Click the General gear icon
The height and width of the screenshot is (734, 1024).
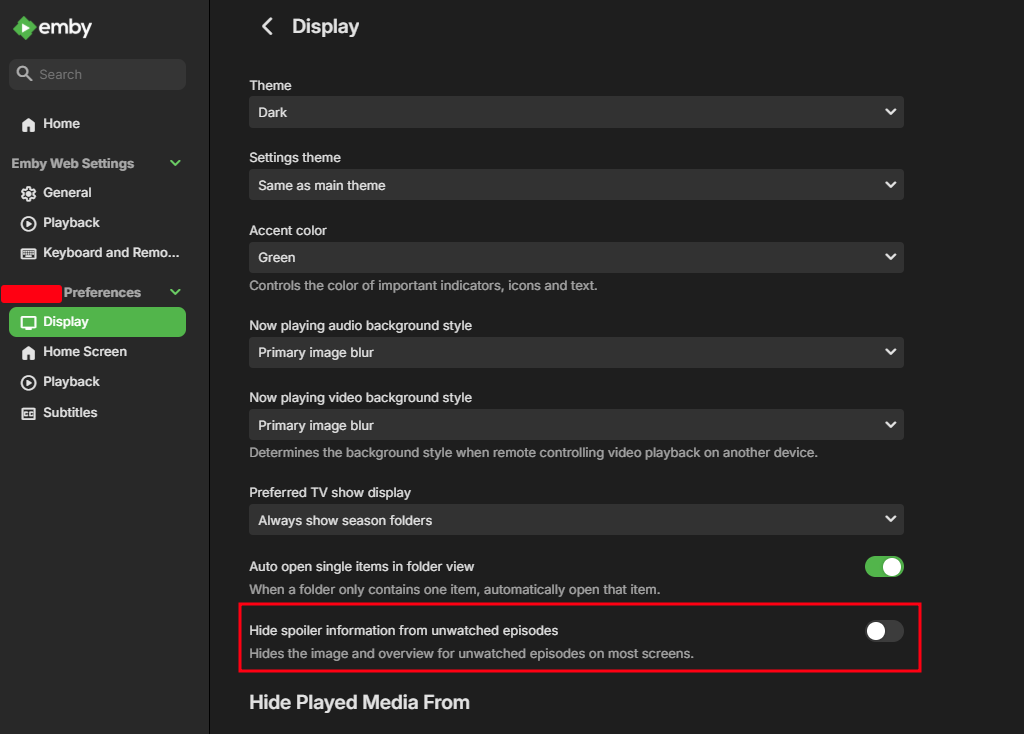[x=28, y=193]
